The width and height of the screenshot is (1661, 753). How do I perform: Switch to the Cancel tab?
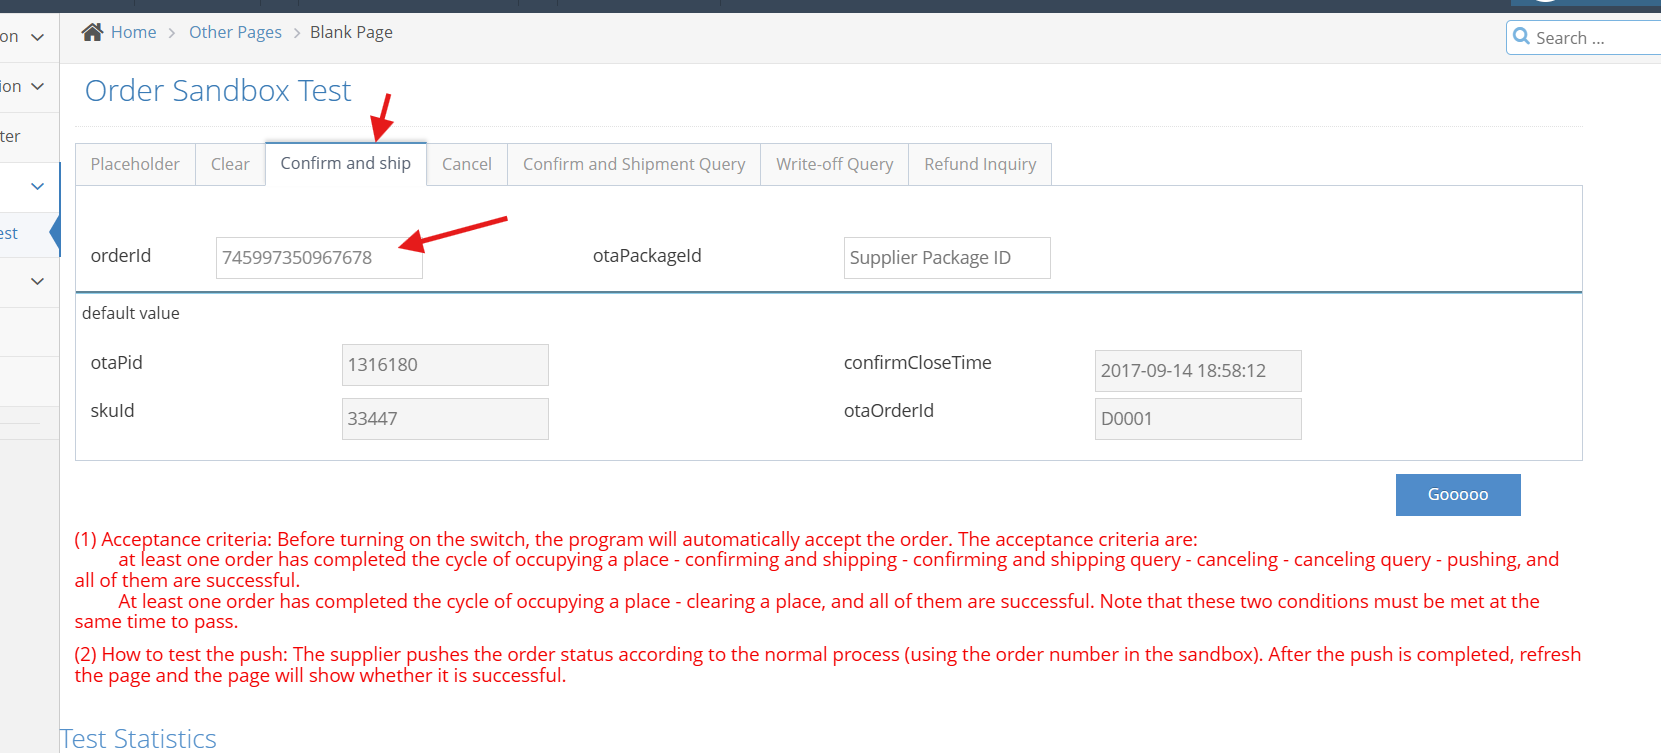tap(467, 164)
